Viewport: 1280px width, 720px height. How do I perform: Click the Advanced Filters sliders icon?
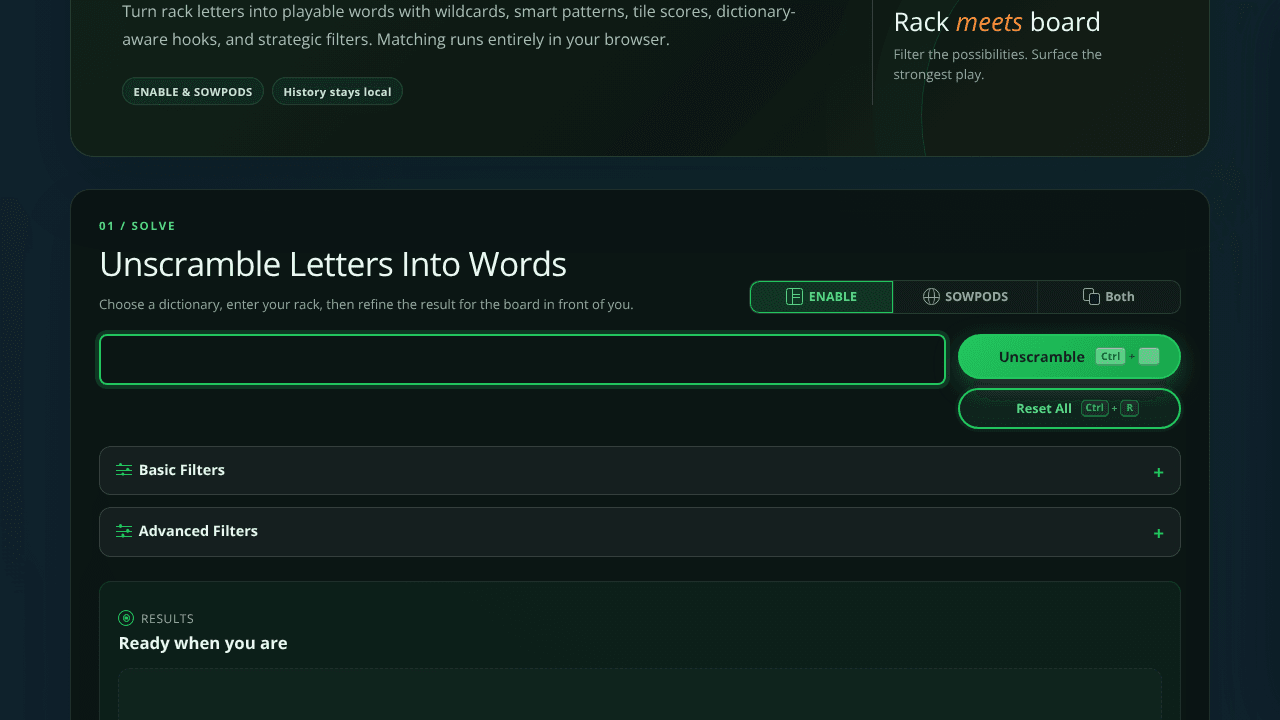[x=124, y=531]
